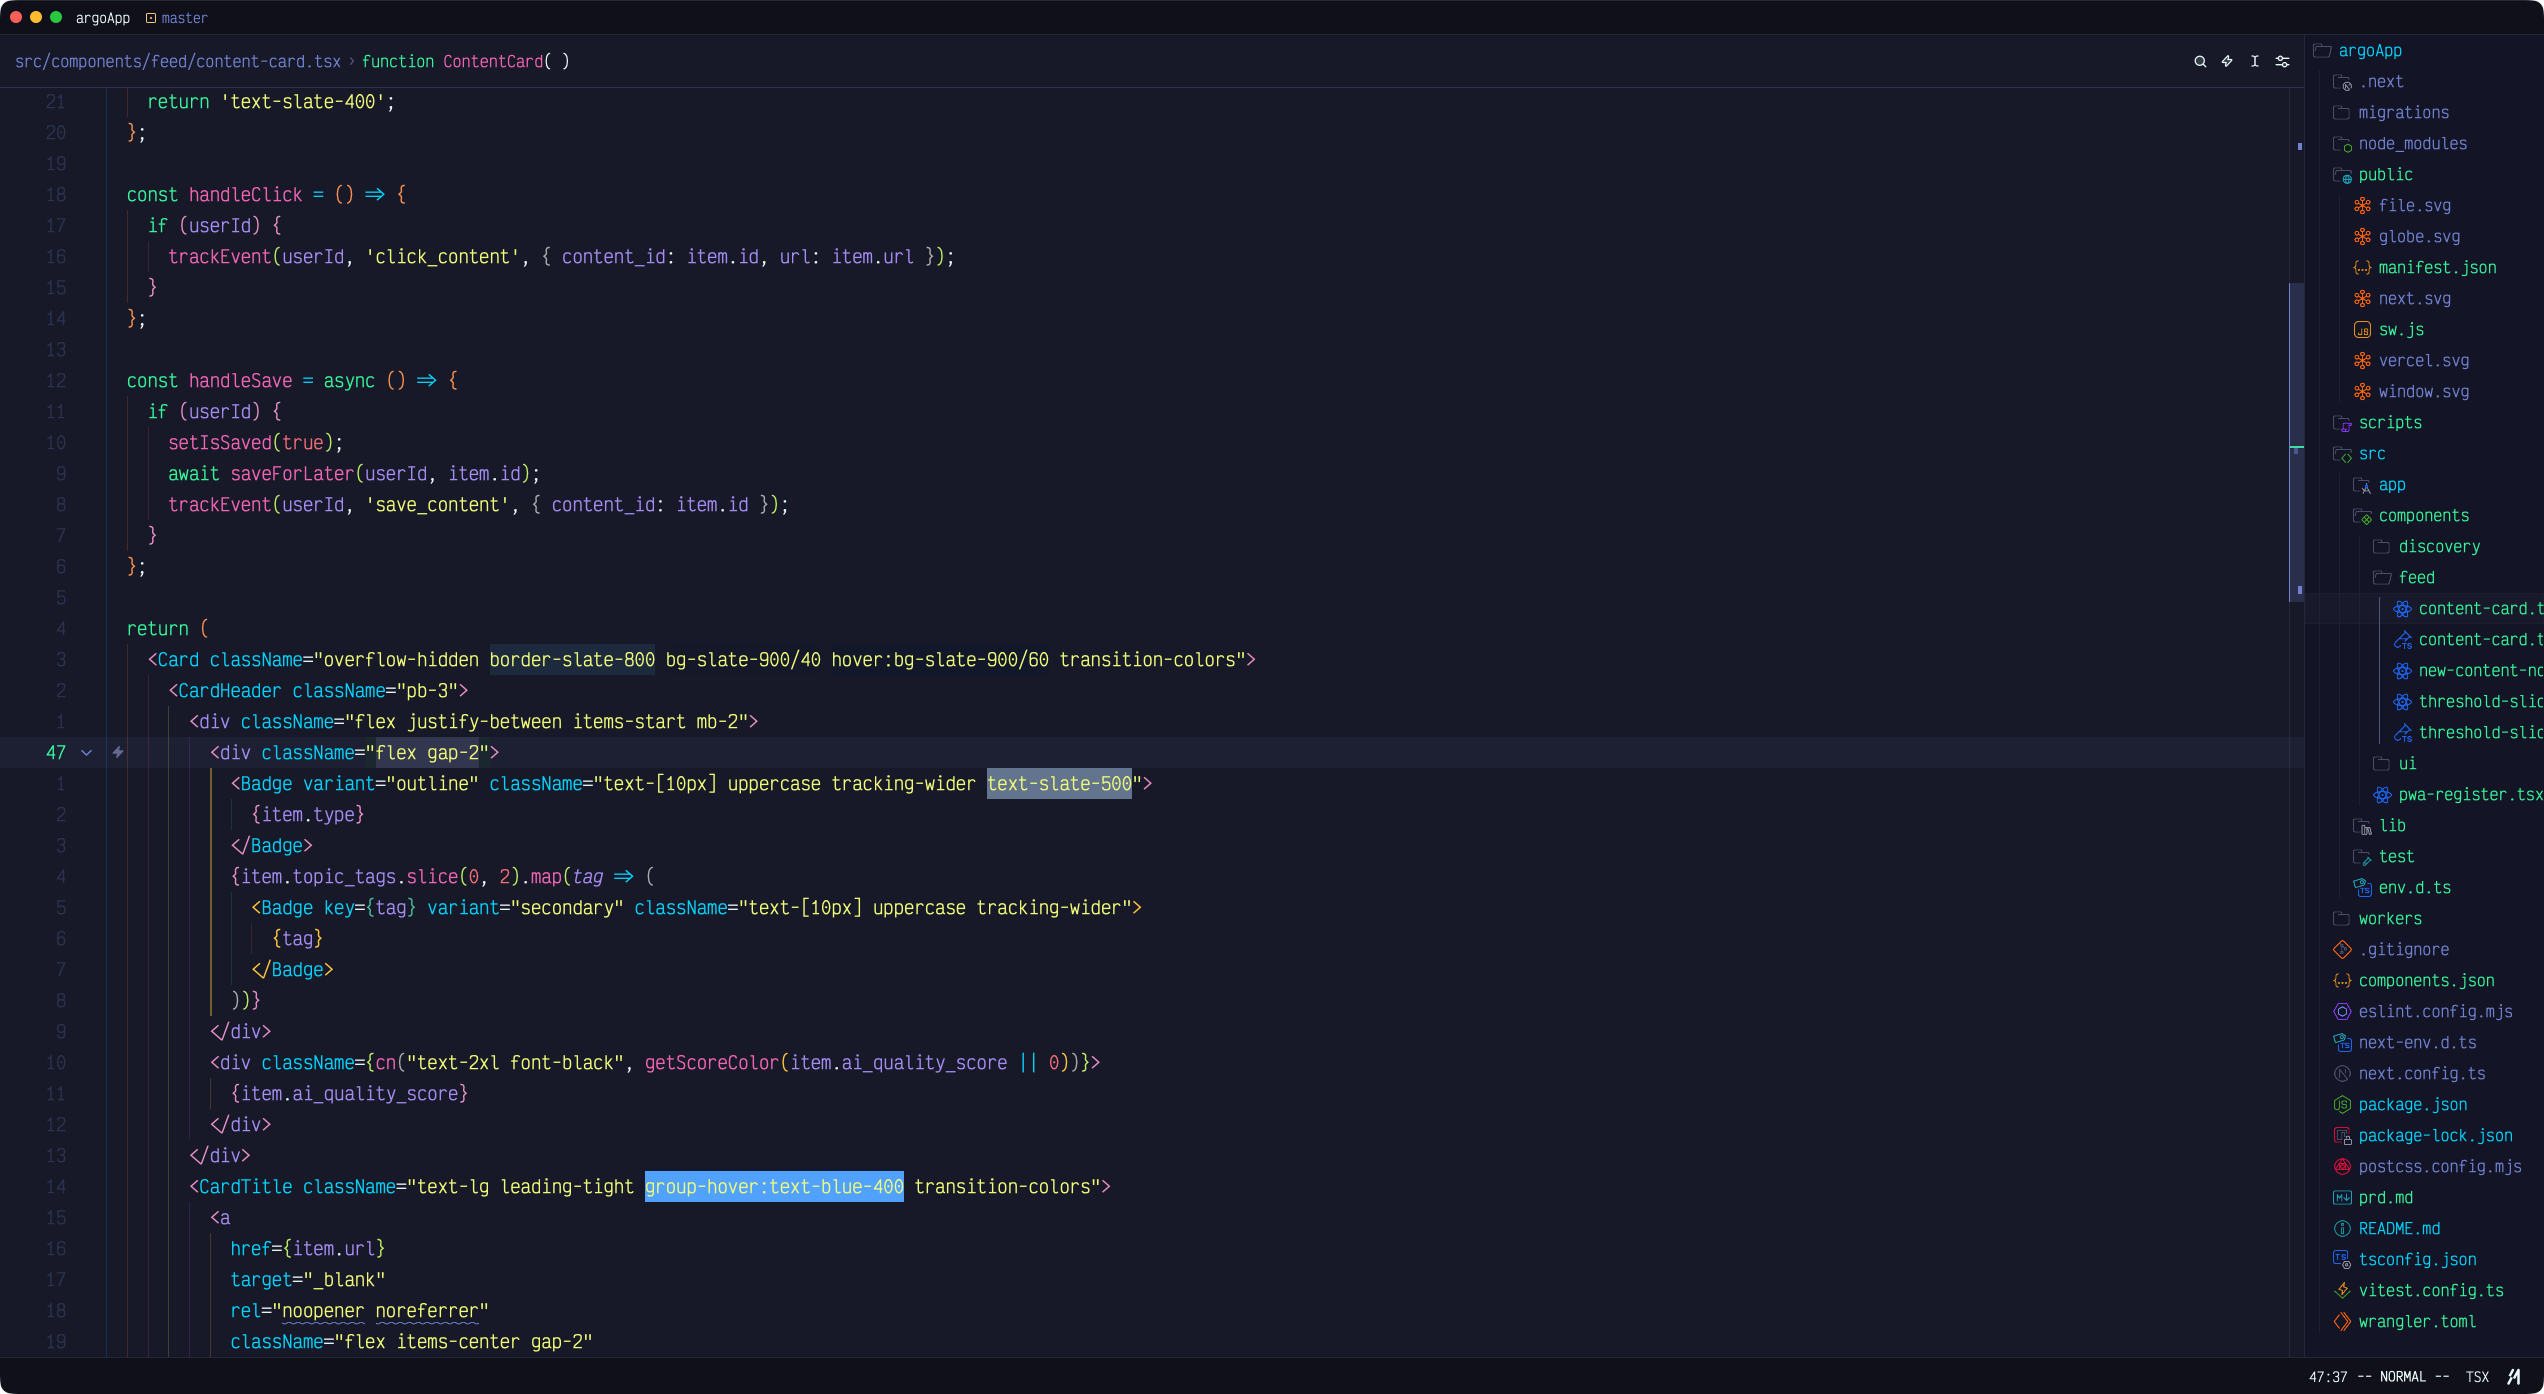Click the breadcrumb path src/components/feed/content-card.tsx
This screenshot has width=2544, height=1394.
click(178, 62)
